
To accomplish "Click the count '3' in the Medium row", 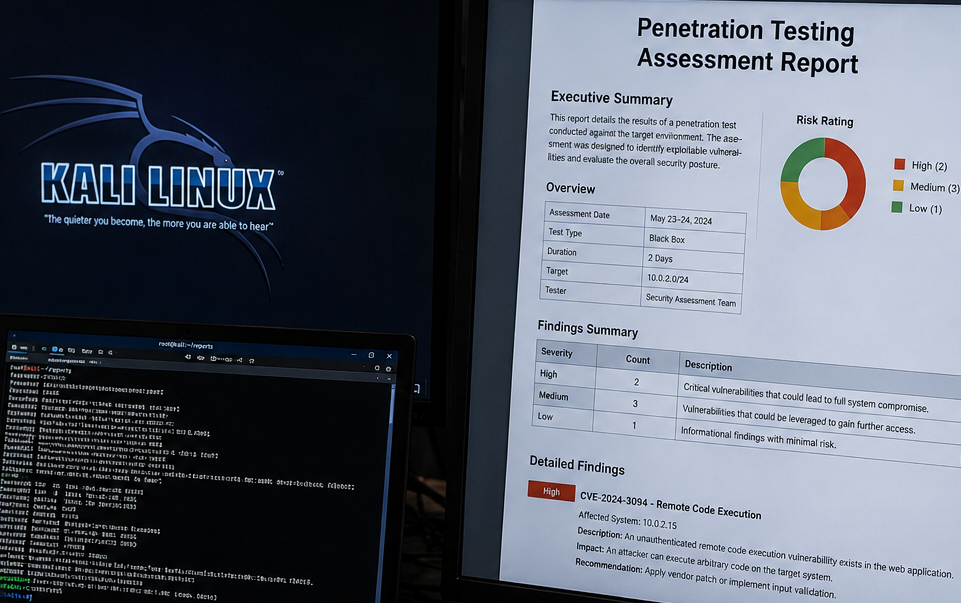I will [635, 403].
